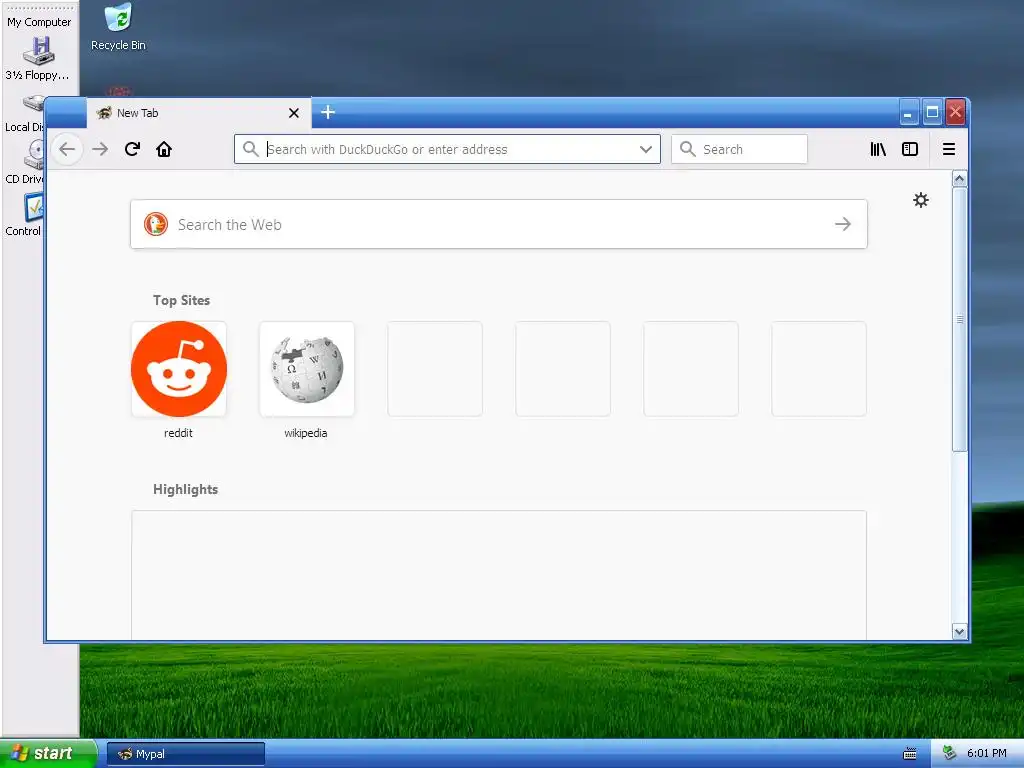Click the safely remove hardware tray icon
The width and height of the screenshot is (1024, 768).
click(950, 753)
